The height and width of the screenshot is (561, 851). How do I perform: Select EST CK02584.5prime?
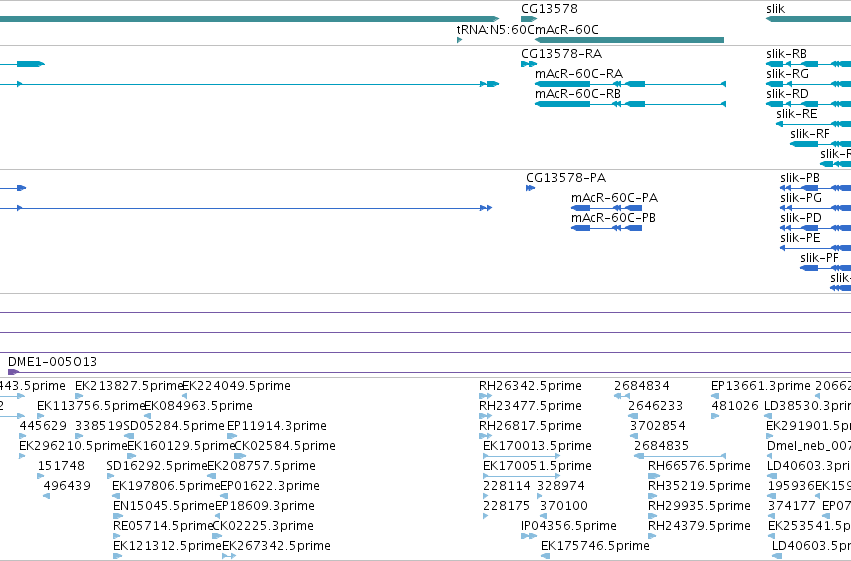[285, 446]
